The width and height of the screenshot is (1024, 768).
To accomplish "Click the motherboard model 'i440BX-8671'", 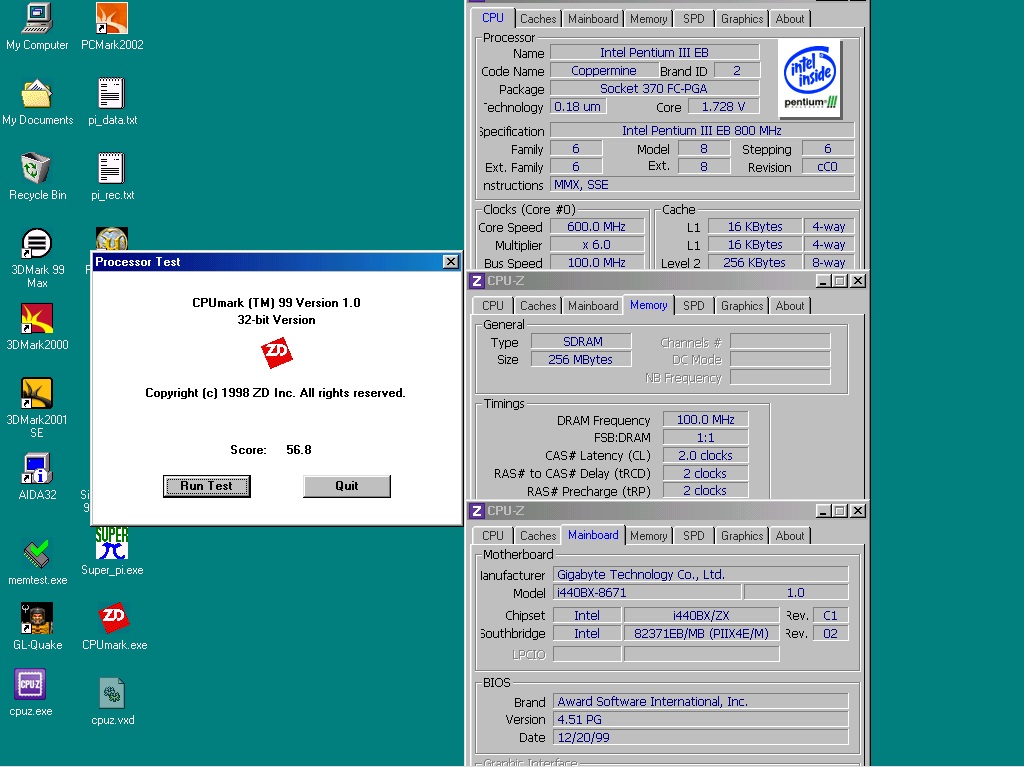I will [x=647, y=592].
